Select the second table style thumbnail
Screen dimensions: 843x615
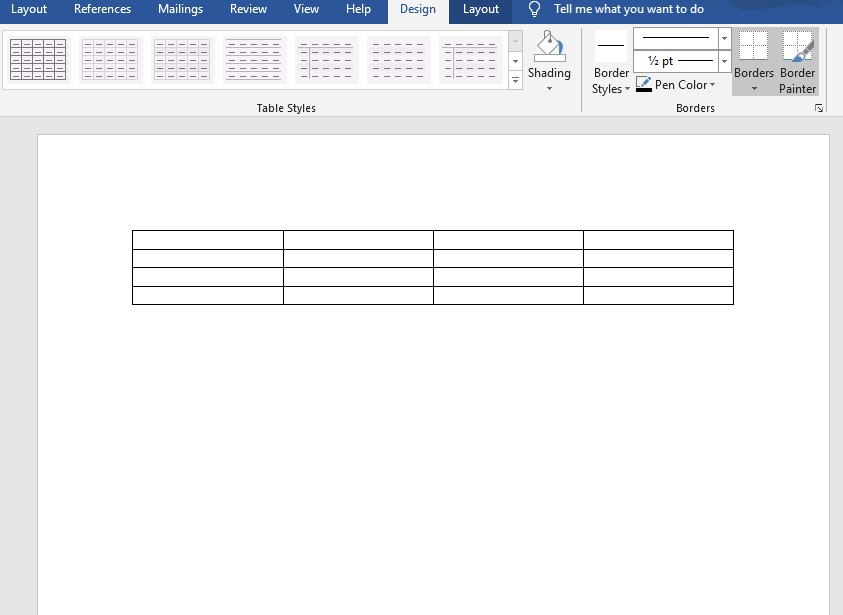(110, 60)
